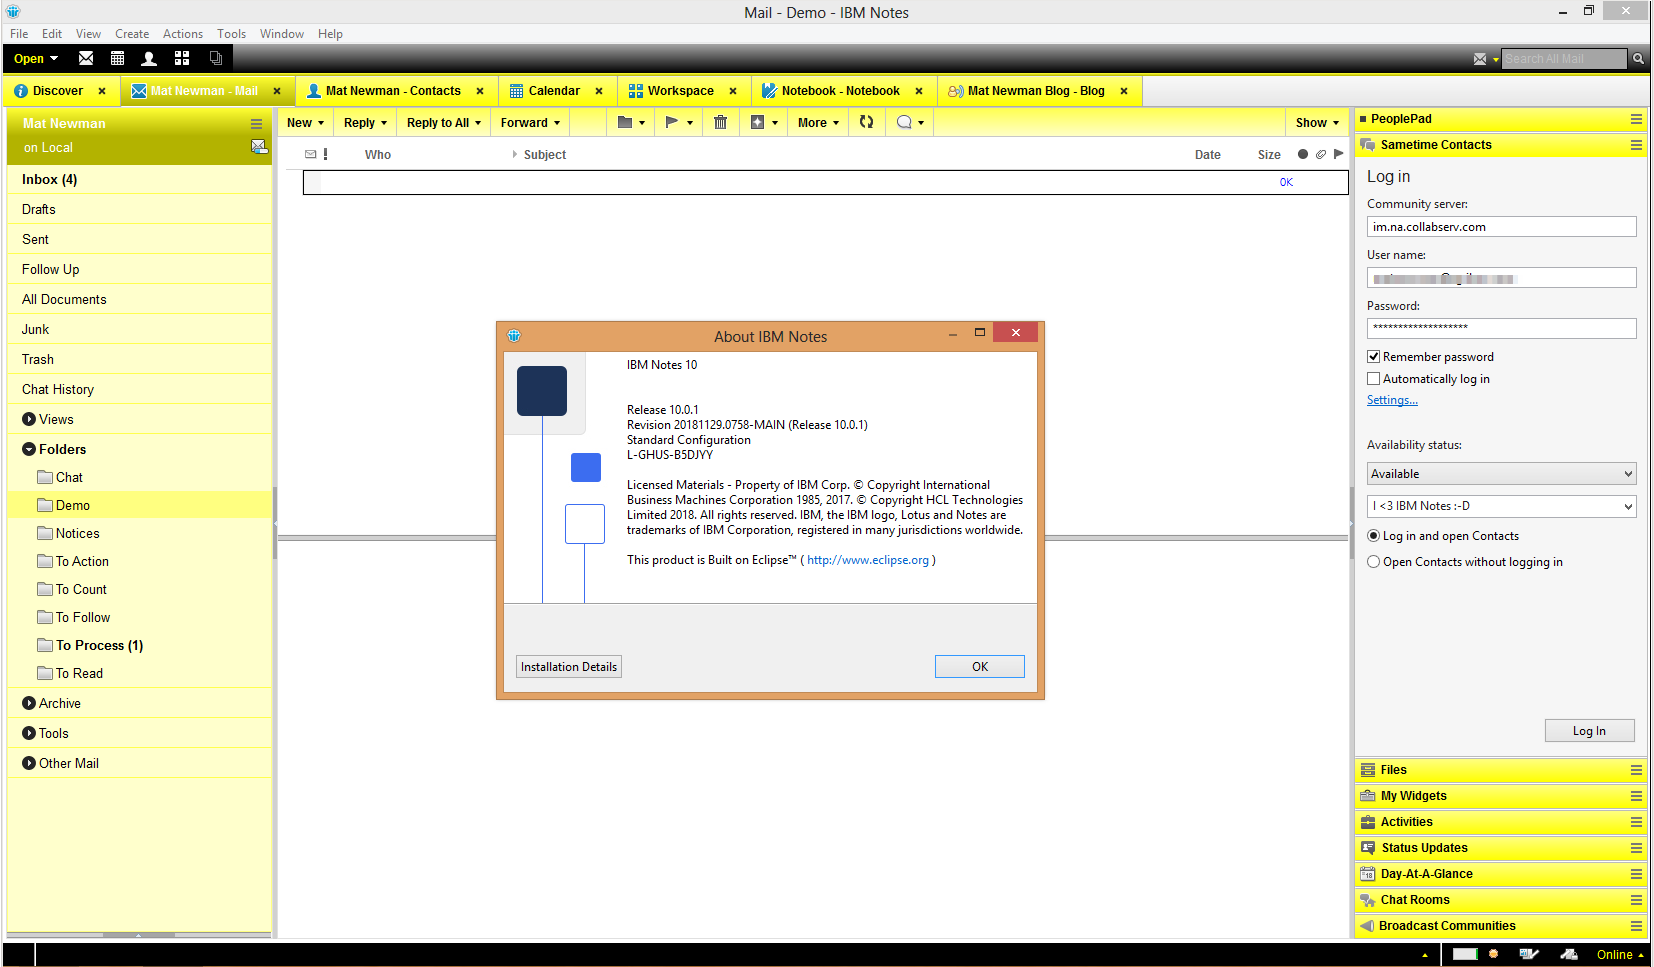The width and height of the screenshot is (1654, 967).
Task: Open the Show dropdown in toolbar
Action: [x=1317, y=122]
